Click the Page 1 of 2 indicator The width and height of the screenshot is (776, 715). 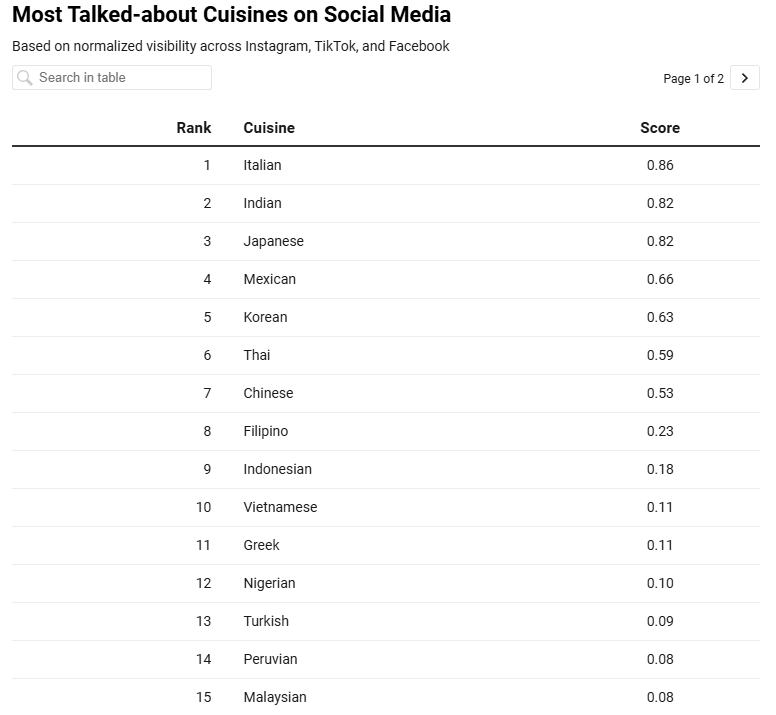[x=693, y=79]
